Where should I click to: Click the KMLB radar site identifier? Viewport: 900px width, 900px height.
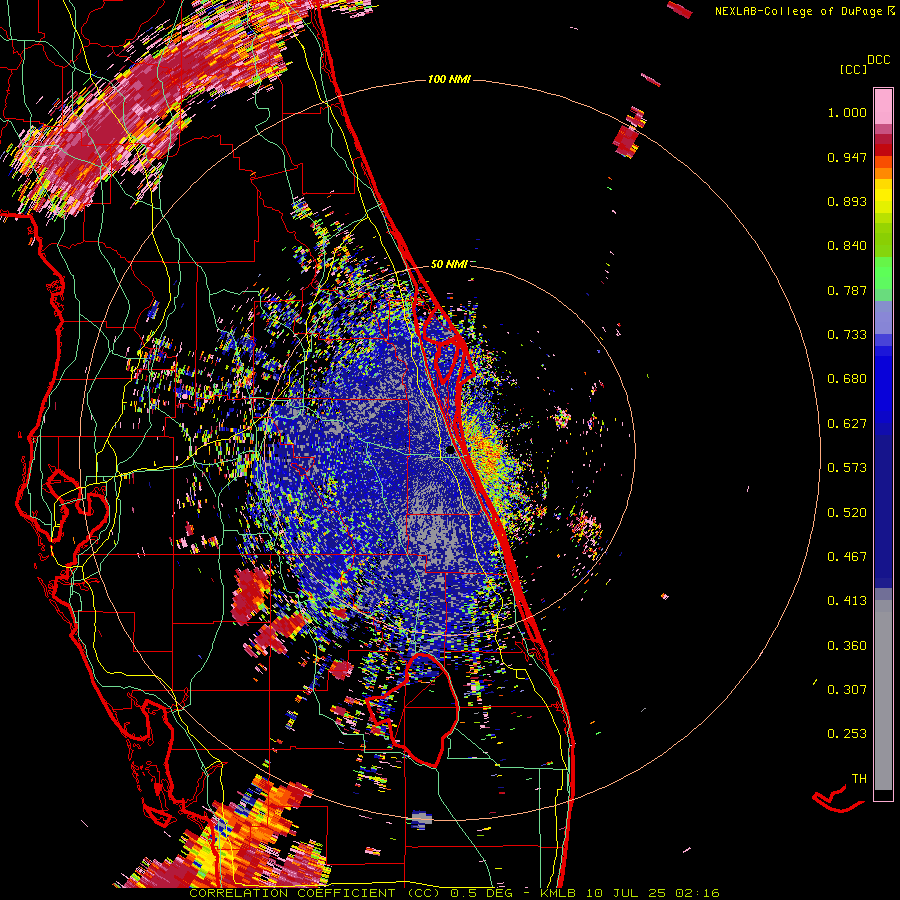[557, 893]
